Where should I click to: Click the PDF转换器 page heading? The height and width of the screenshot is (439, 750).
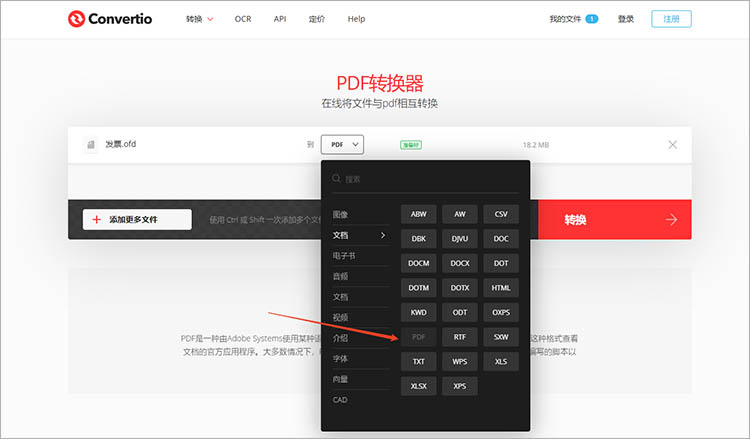tap(380, 83)
